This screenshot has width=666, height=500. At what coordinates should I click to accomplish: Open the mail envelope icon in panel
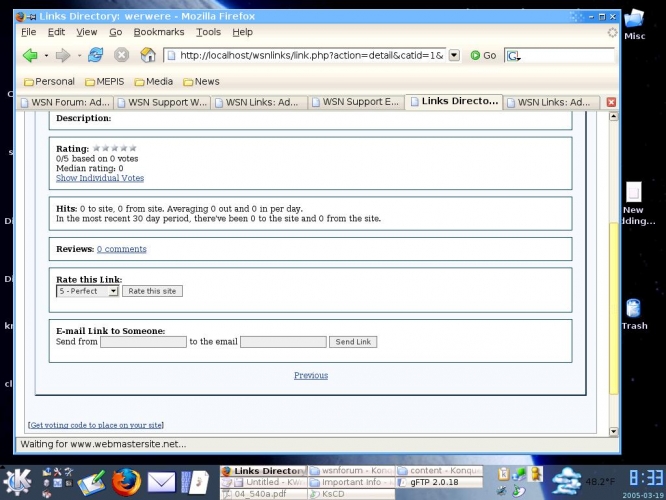(161, 482)
